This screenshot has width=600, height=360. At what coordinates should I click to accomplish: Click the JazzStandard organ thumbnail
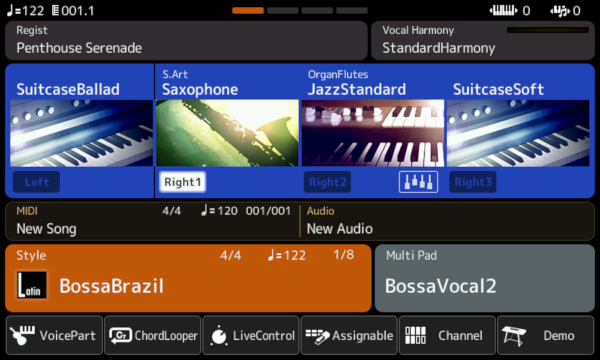click(373, 133)
